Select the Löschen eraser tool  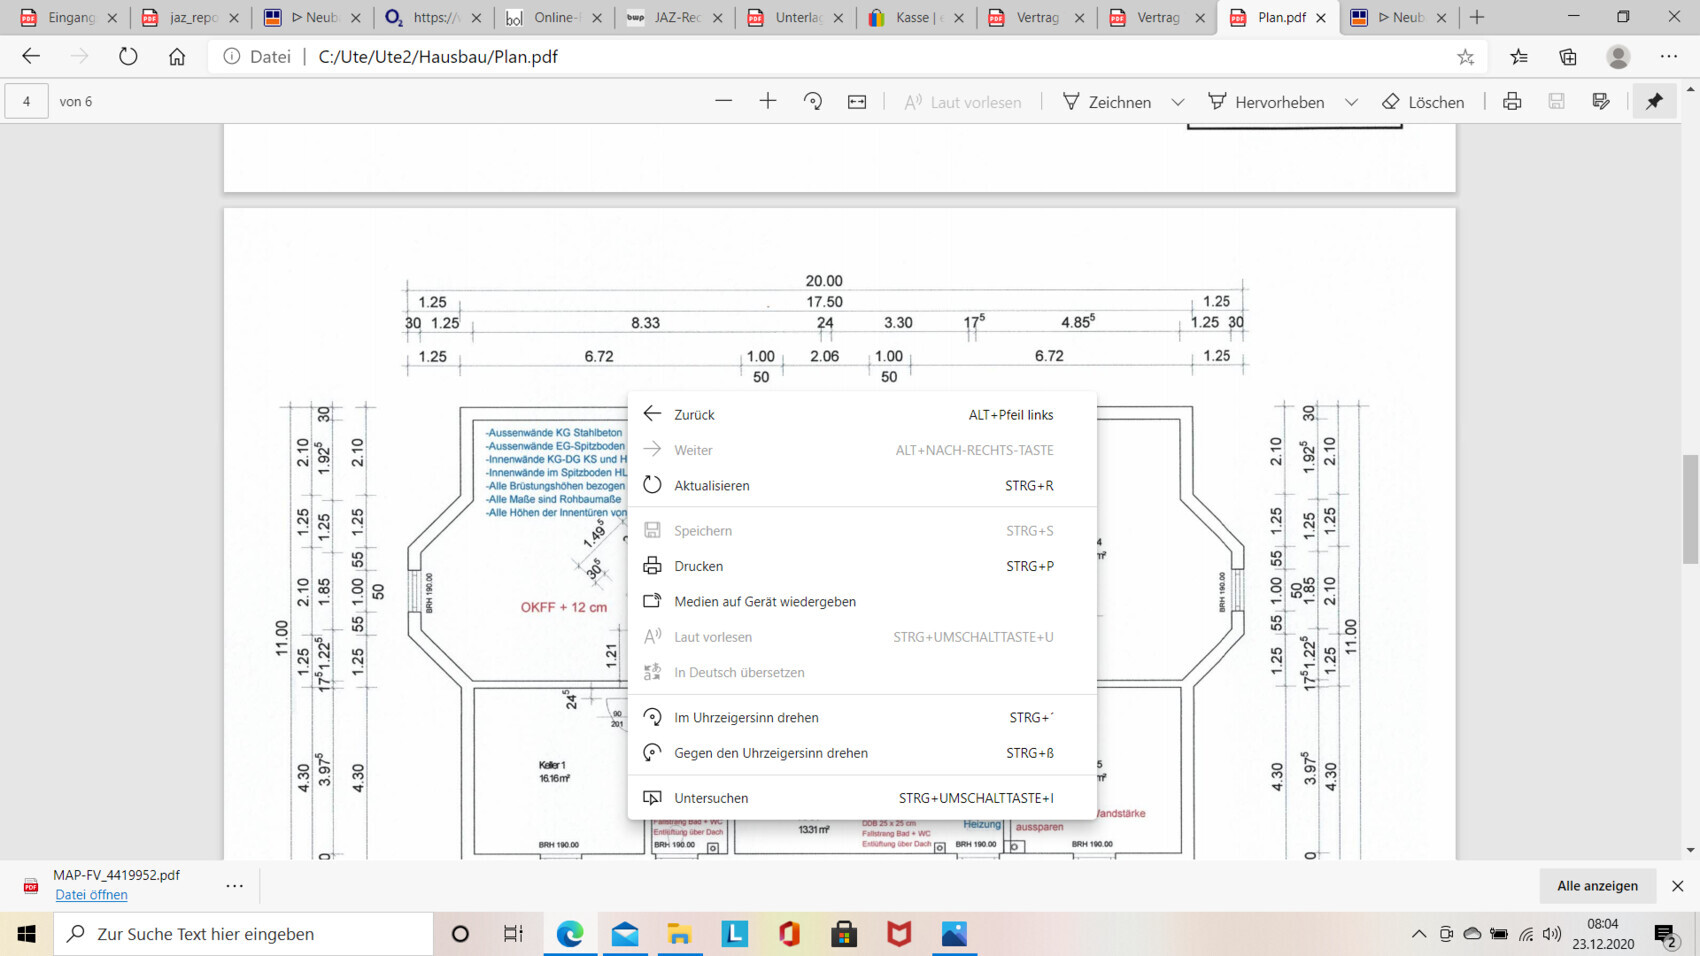(1423, 101)
